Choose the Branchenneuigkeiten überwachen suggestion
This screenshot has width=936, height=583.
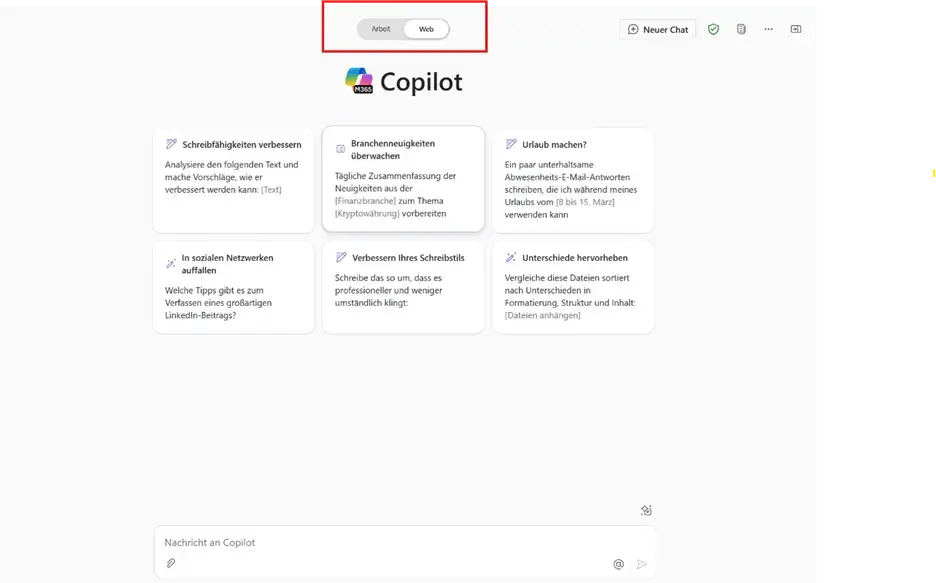pyautogui.click(x=403, y=179)
